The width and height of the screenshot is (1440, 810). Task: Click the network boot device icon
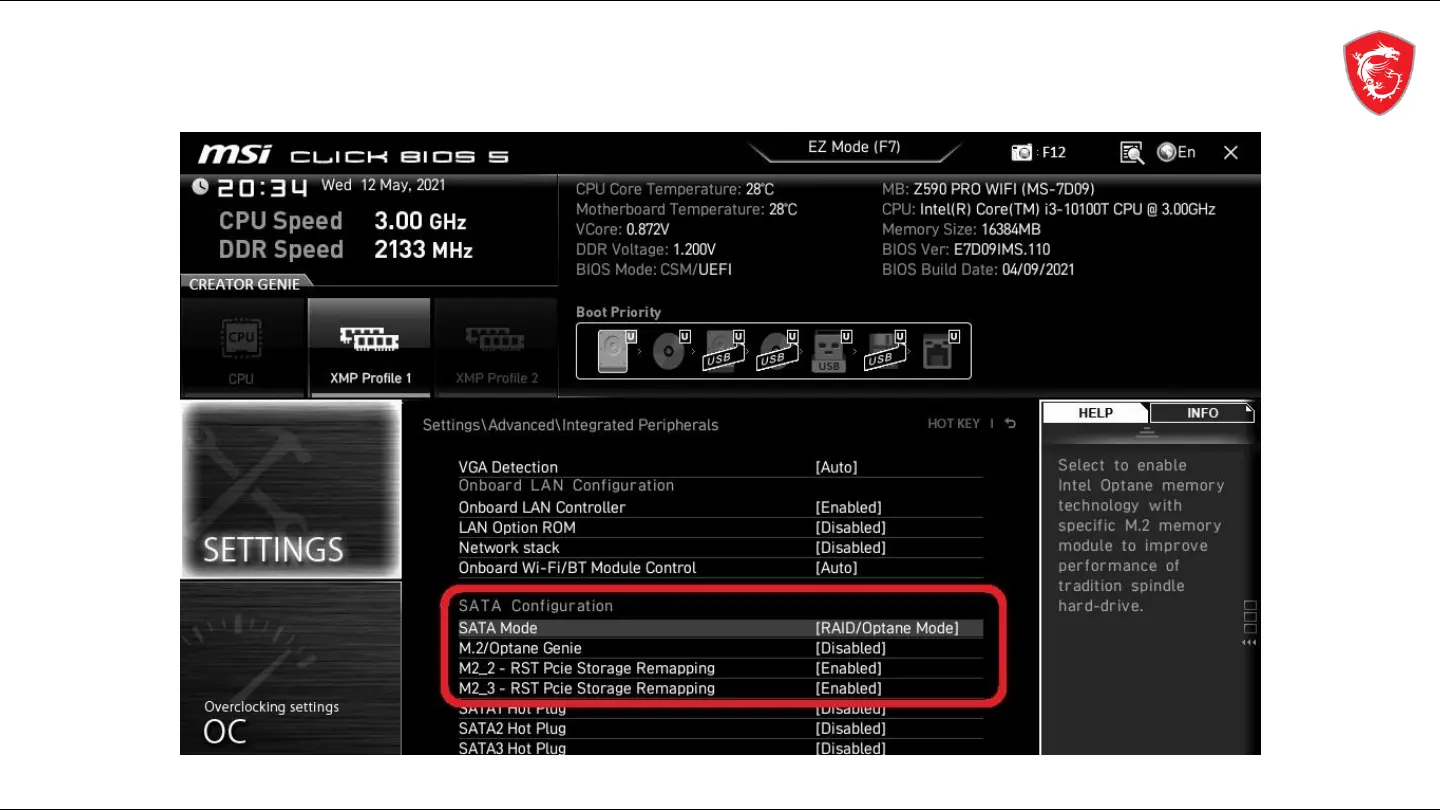tap(940, 351)
